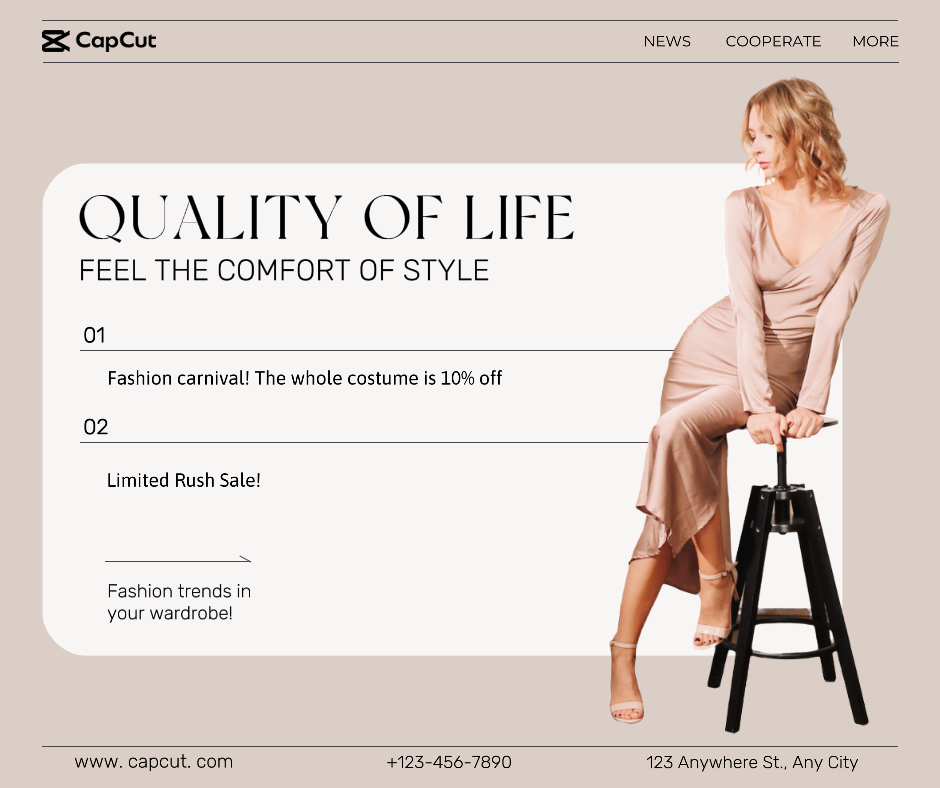Click the 123 Anywhere St., Any City address
Viewport: 940px width, 788px height.
click(x=752, y=762)
